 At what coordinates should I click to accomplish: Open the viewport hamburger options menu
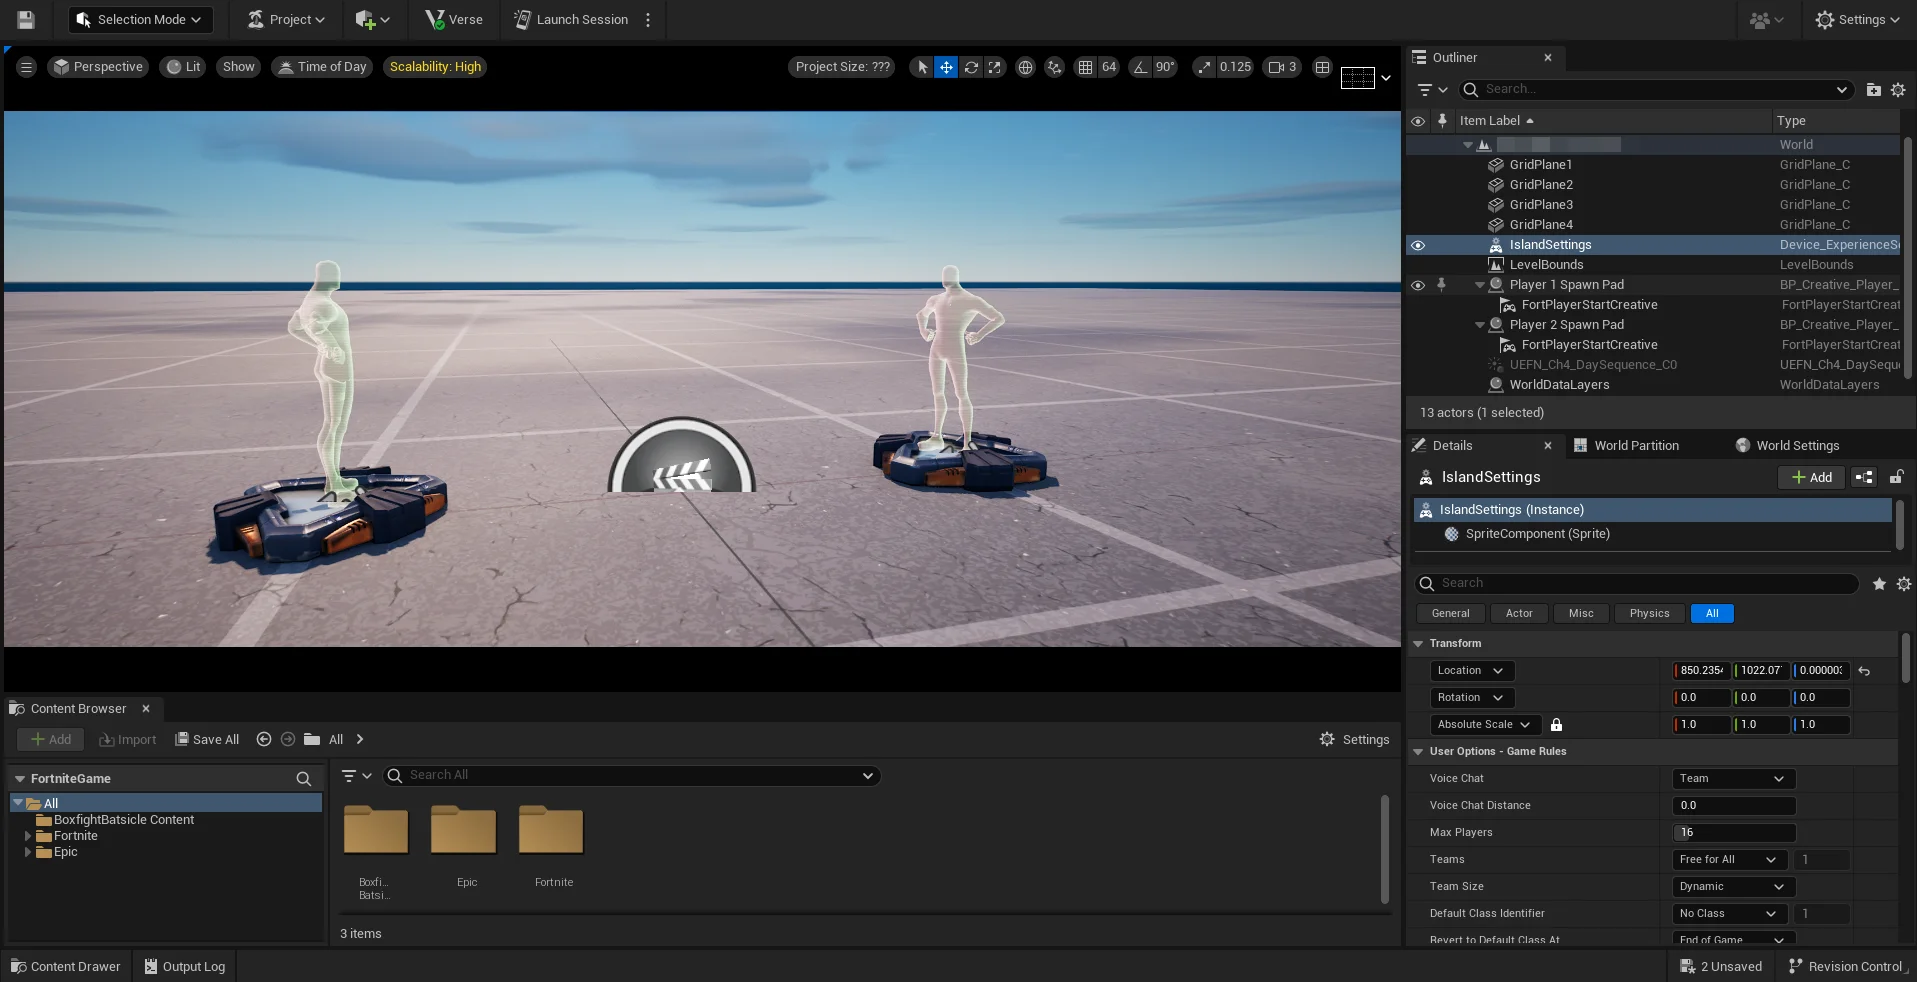[x=26, y=67]
